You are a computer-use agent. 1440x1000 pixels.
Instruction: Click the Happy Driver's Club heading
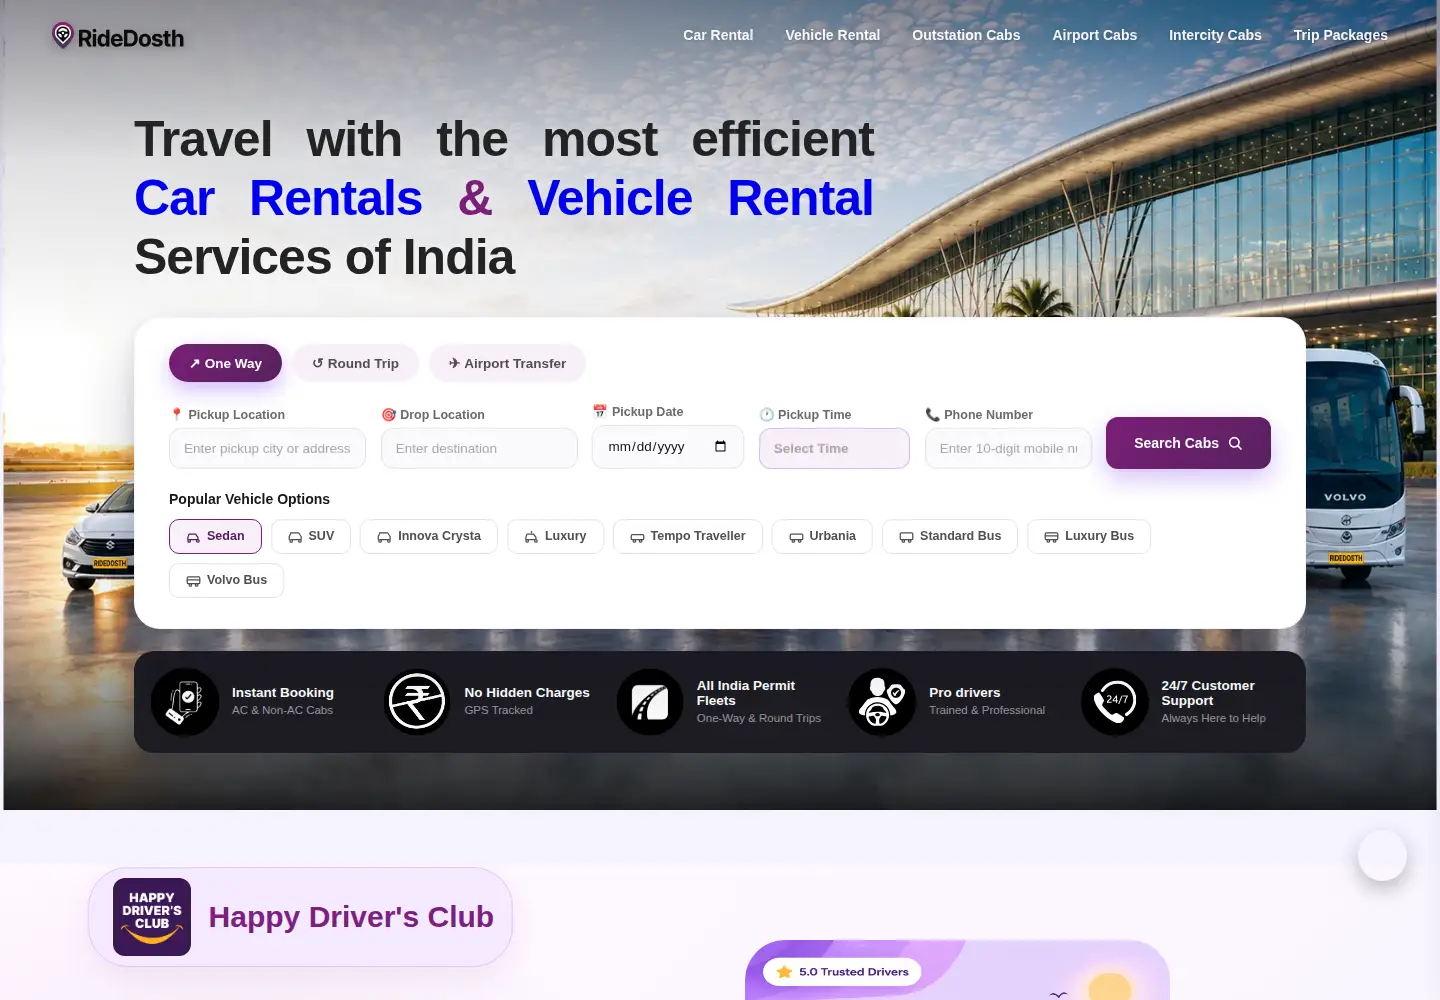point(351,917)
